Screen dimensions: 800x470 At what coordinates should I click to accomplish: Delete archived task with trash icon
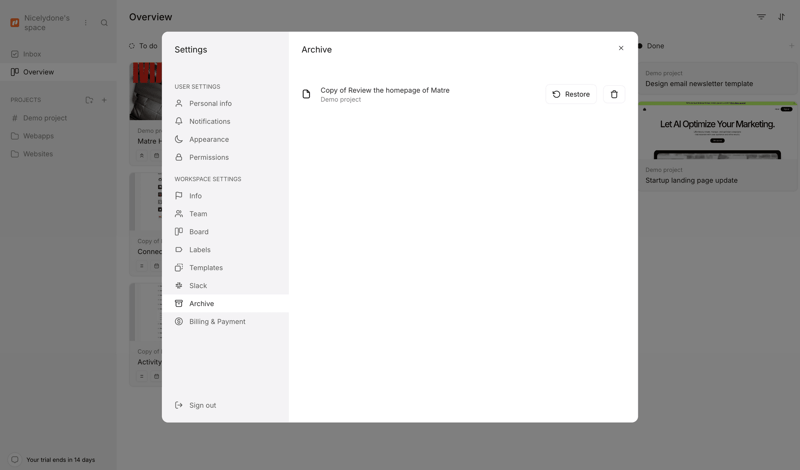pyautogui.click(x=614, y=94)
